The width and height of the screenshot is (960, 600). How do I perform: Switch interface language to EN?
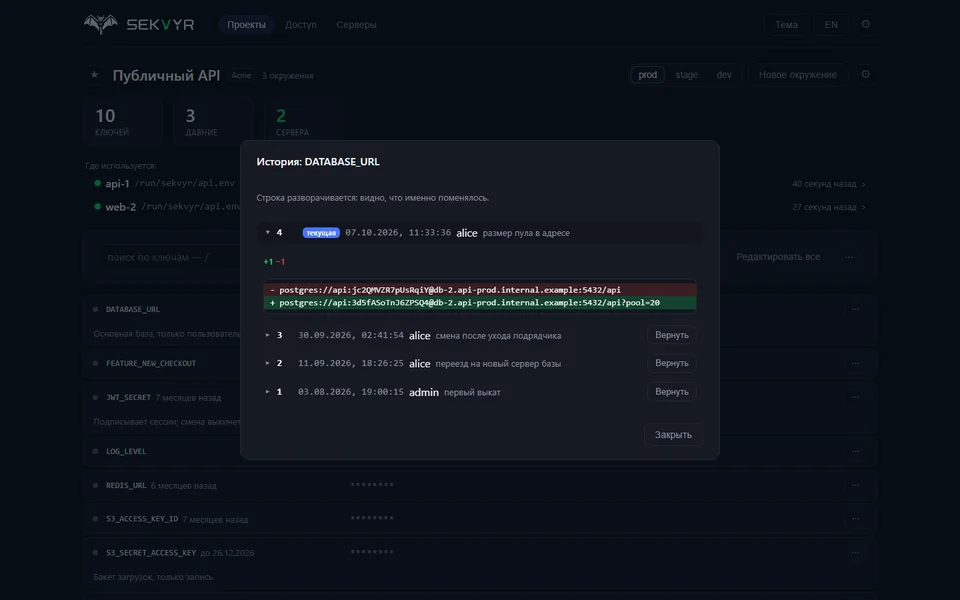pos(831,24)
